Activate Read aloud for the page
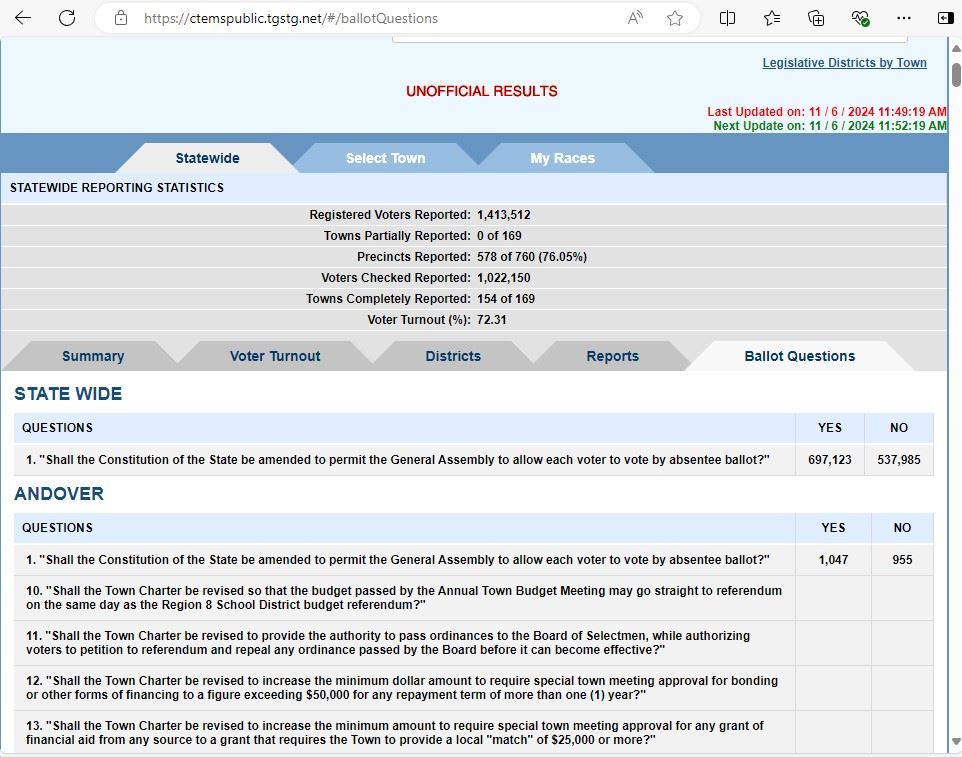The height and width of the screenshot is (757, 962). click(x=634, y=17)
